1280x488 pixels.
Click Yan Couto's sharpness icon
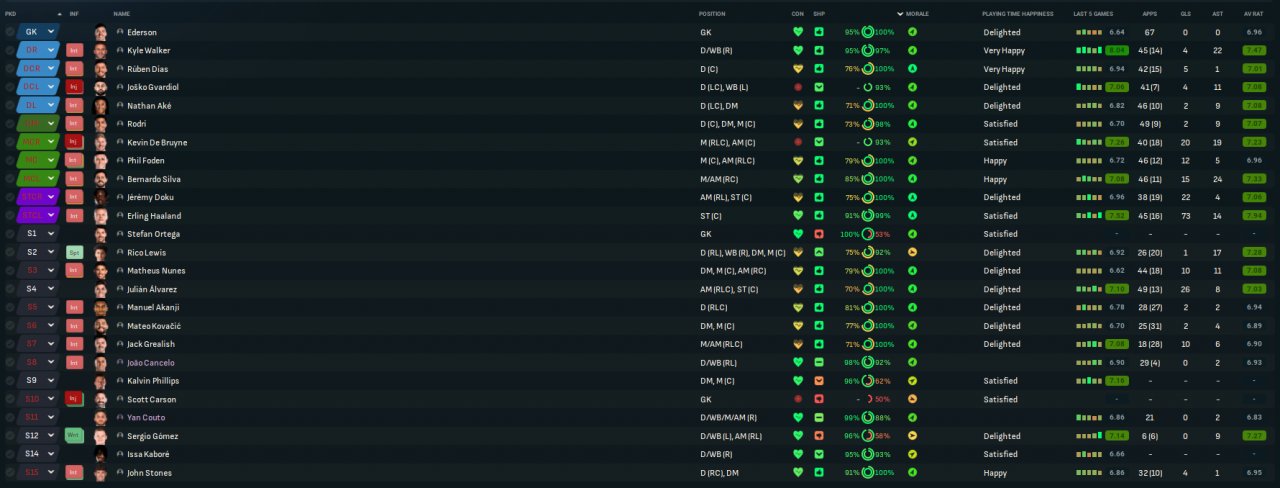pos(819,417)
